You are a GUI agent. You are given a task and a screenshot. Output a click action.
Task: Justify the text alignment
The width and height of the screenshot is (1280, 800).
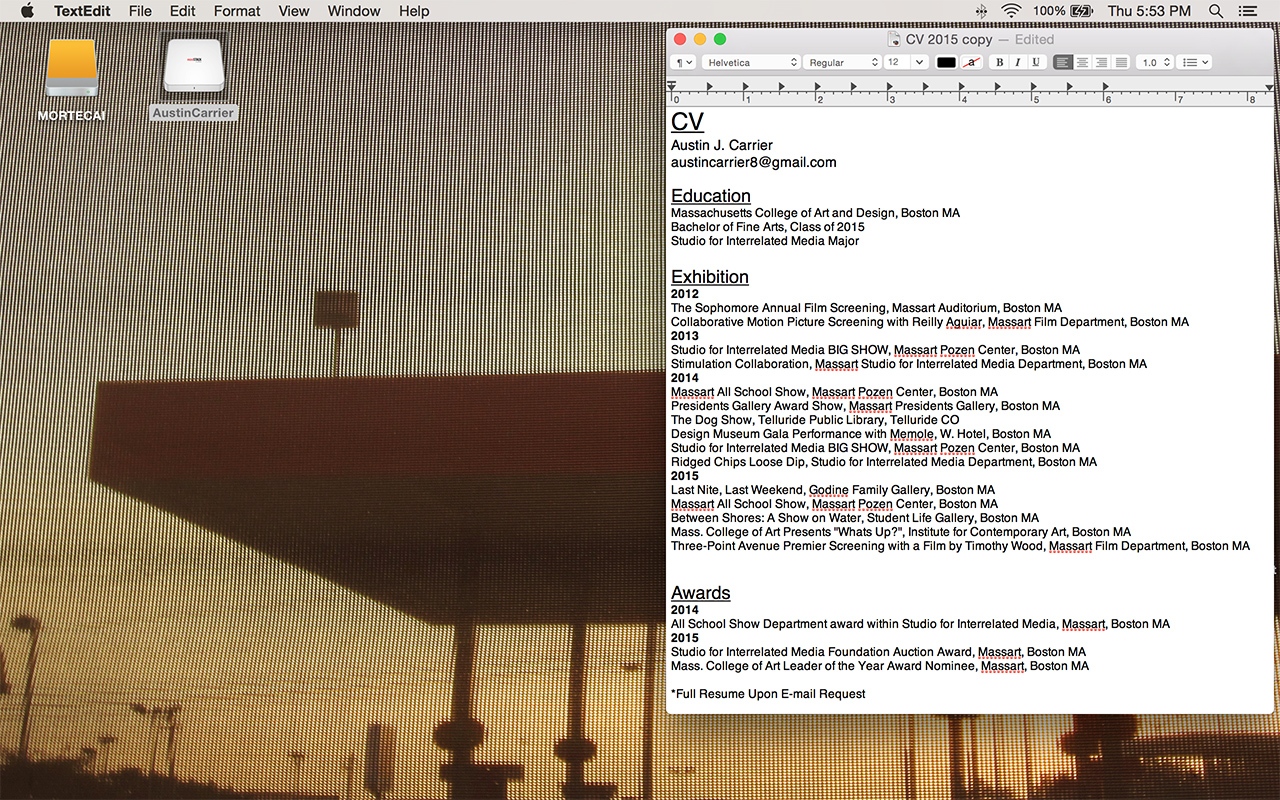pos(1121,62)
